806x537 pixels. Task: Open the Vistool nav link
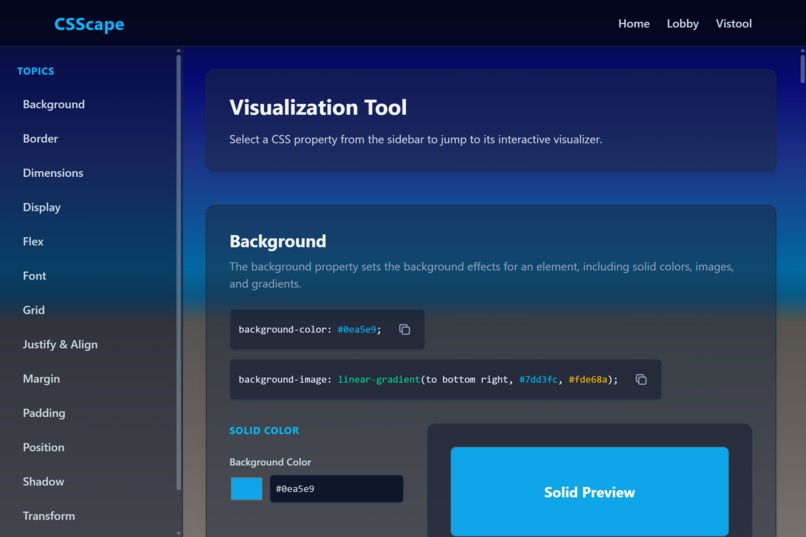pyautogui.click(x=734, y=24)
